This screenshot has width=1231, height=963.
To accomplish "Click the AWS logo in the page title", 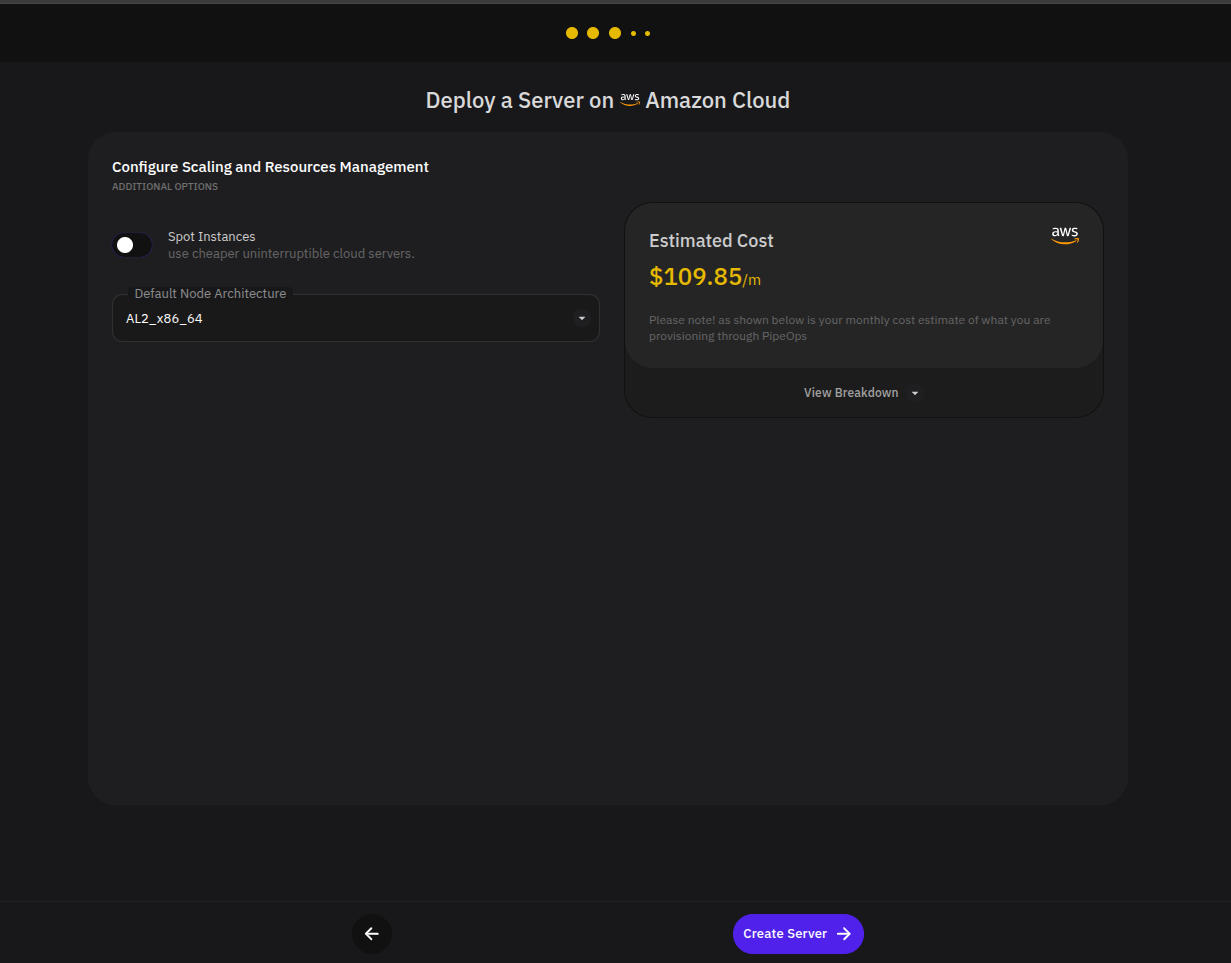I will [x=630, y=99].
